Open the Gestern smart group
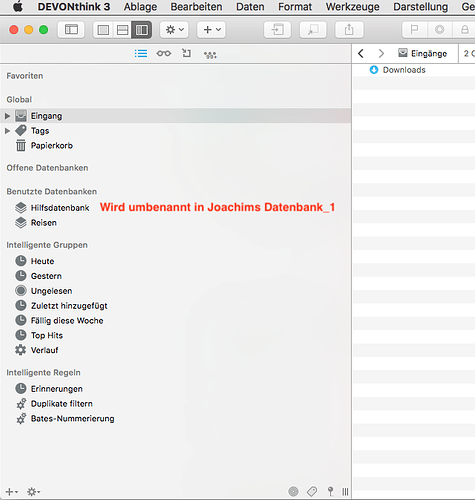The width and height of the screenshot is (475, 500). 46,276
